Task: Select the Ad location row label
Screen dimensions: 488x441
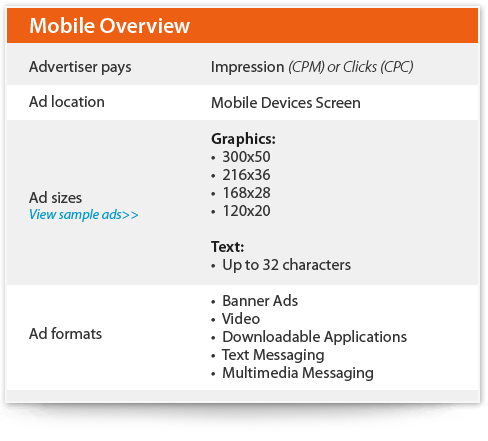Action: tap(67, 102)
